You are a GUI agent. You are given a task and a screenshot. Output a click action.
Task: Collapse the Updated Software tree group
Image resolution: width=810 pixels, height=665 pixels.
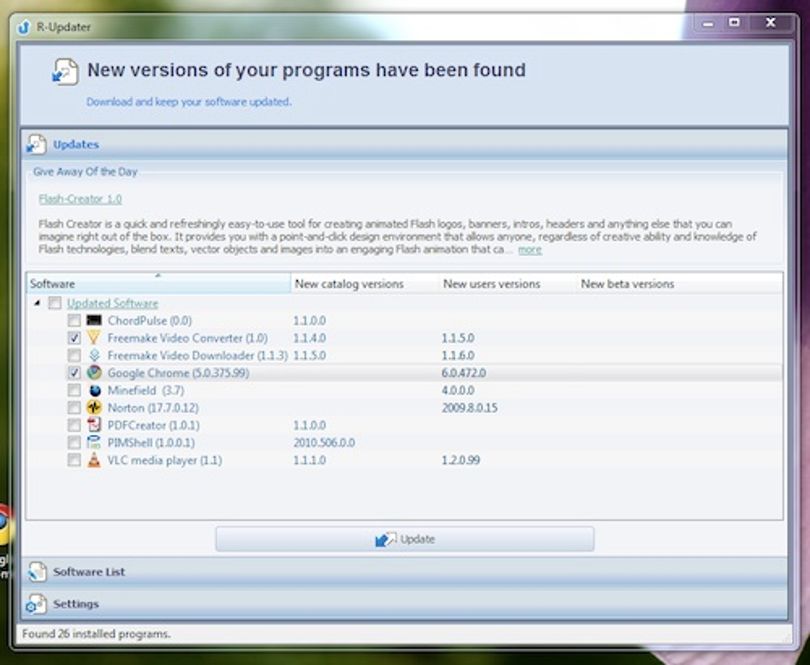point(37,303)
